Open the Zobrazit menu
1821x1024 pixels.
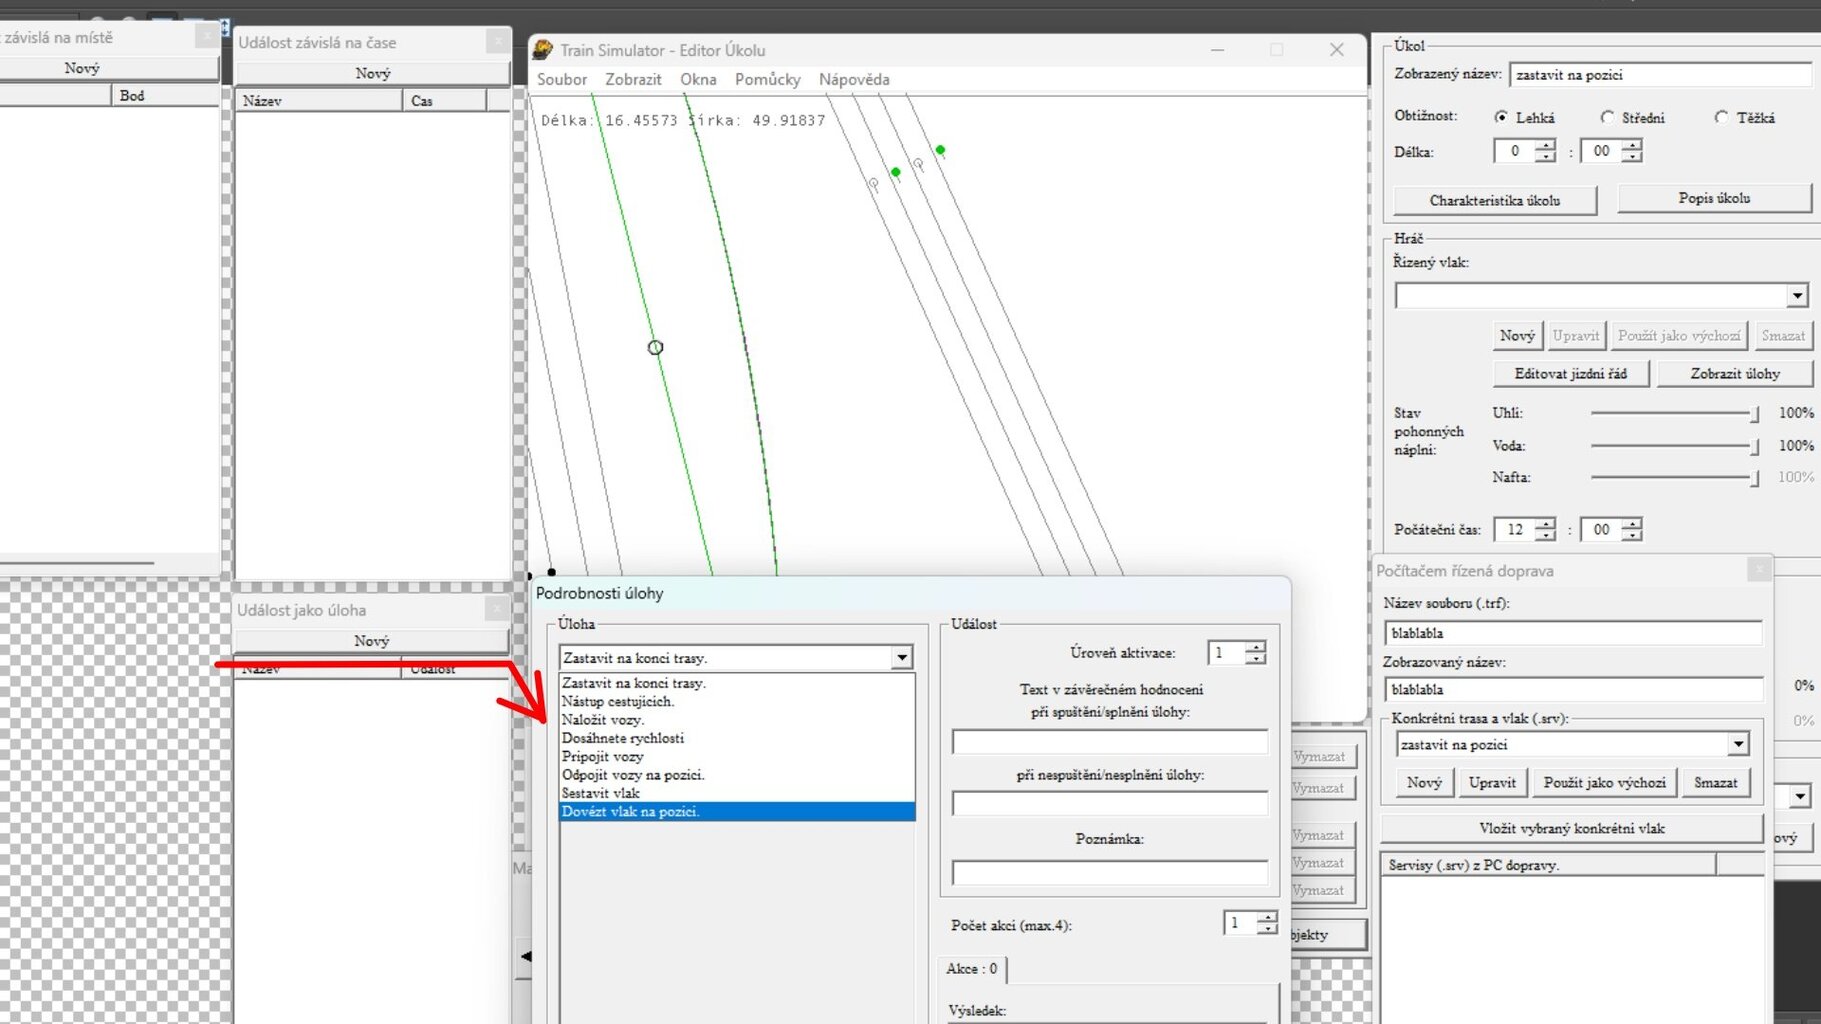pos(633,79)
